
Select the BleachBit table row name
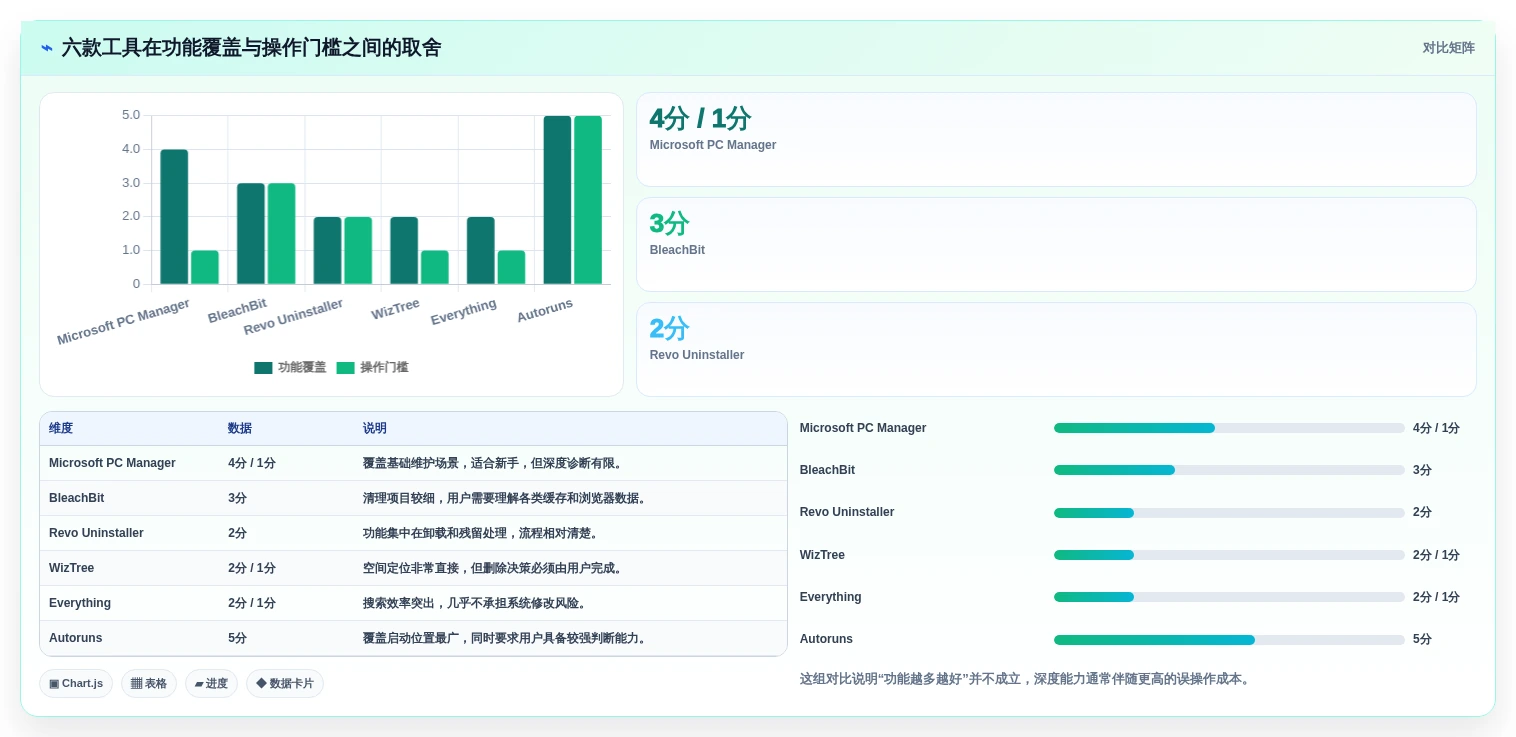[76, 498]
